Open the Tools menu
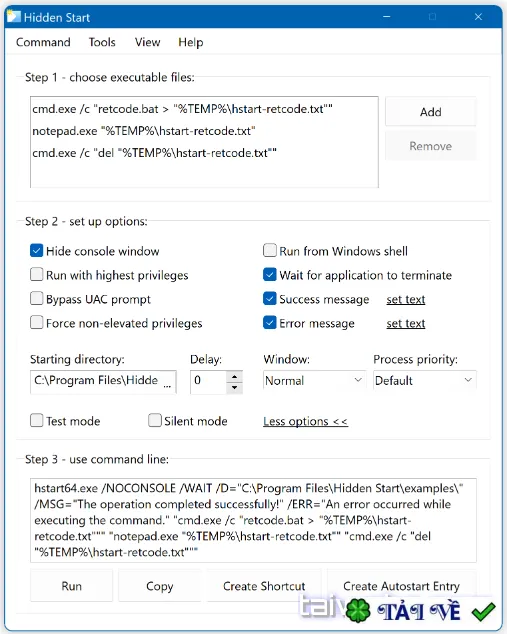This screenshot has height=634, width=507. pos(102,42)
